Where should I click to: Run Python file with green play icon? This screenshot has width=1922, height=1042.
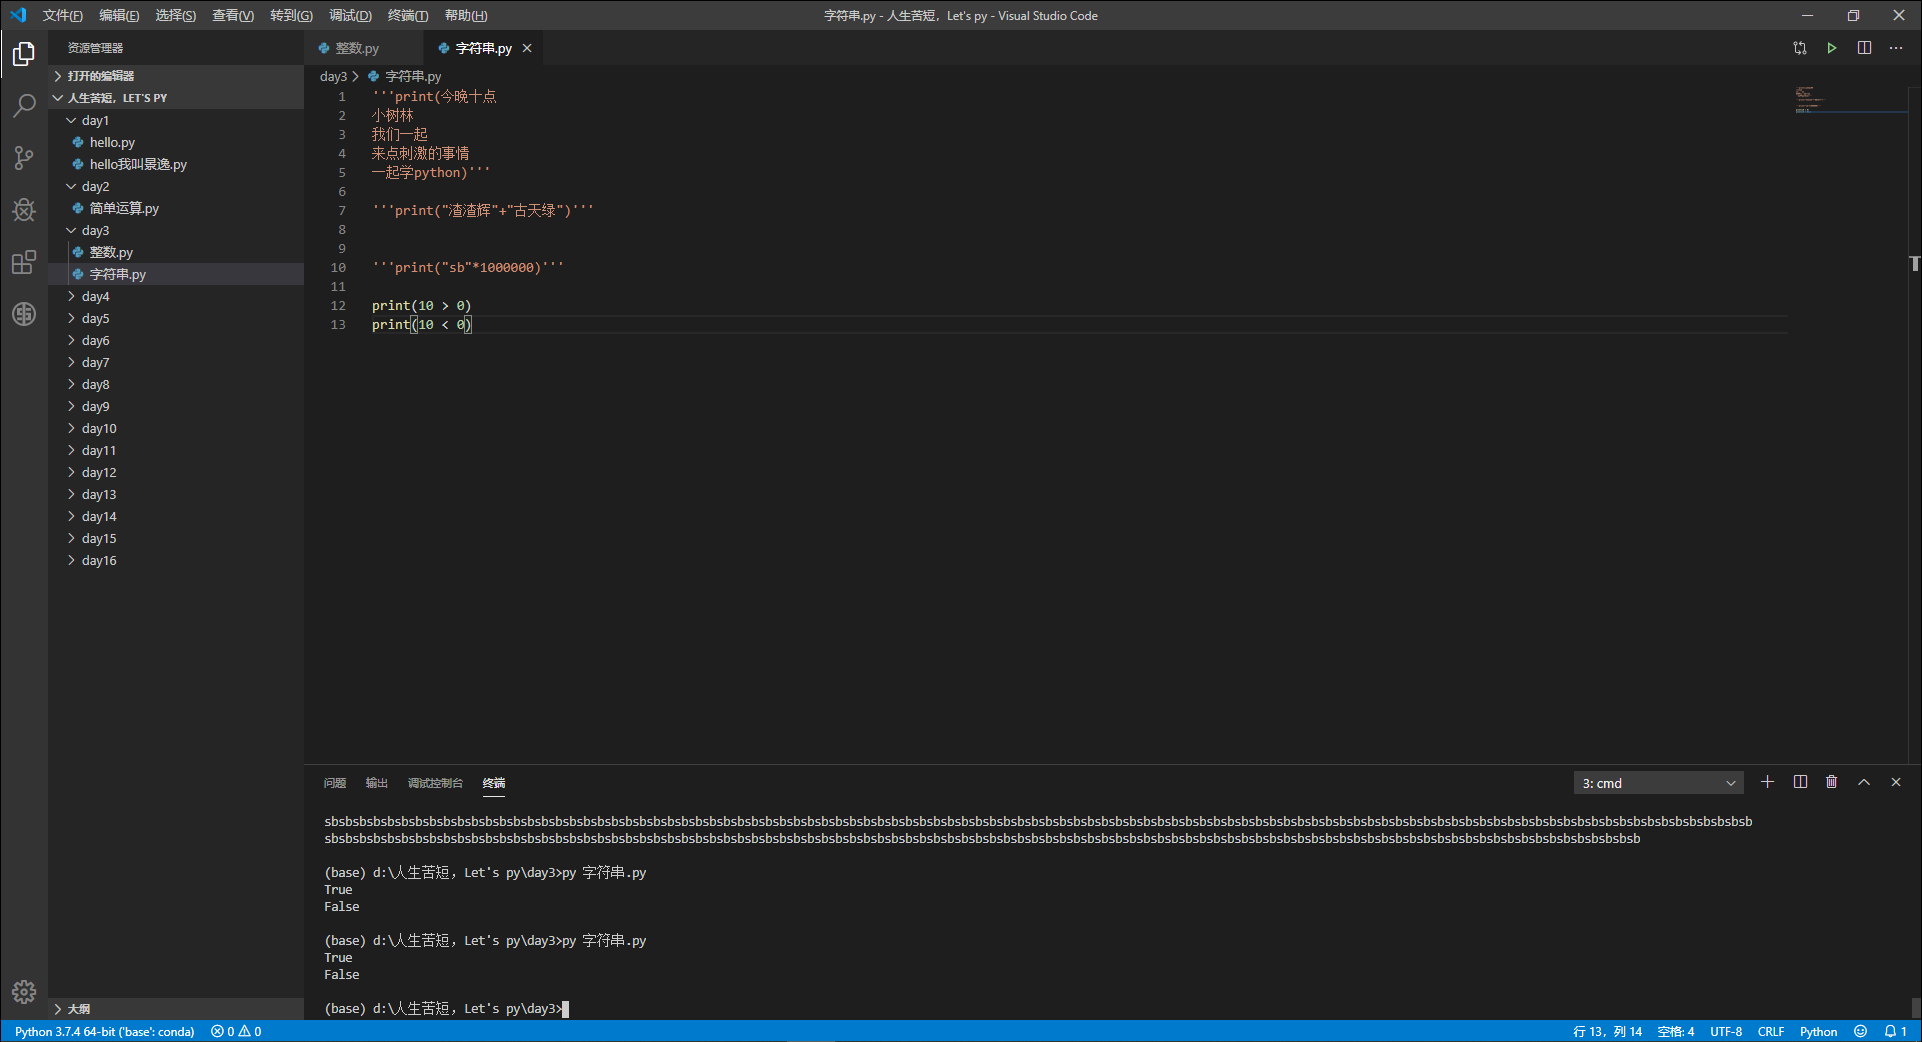coord(1832,48)
